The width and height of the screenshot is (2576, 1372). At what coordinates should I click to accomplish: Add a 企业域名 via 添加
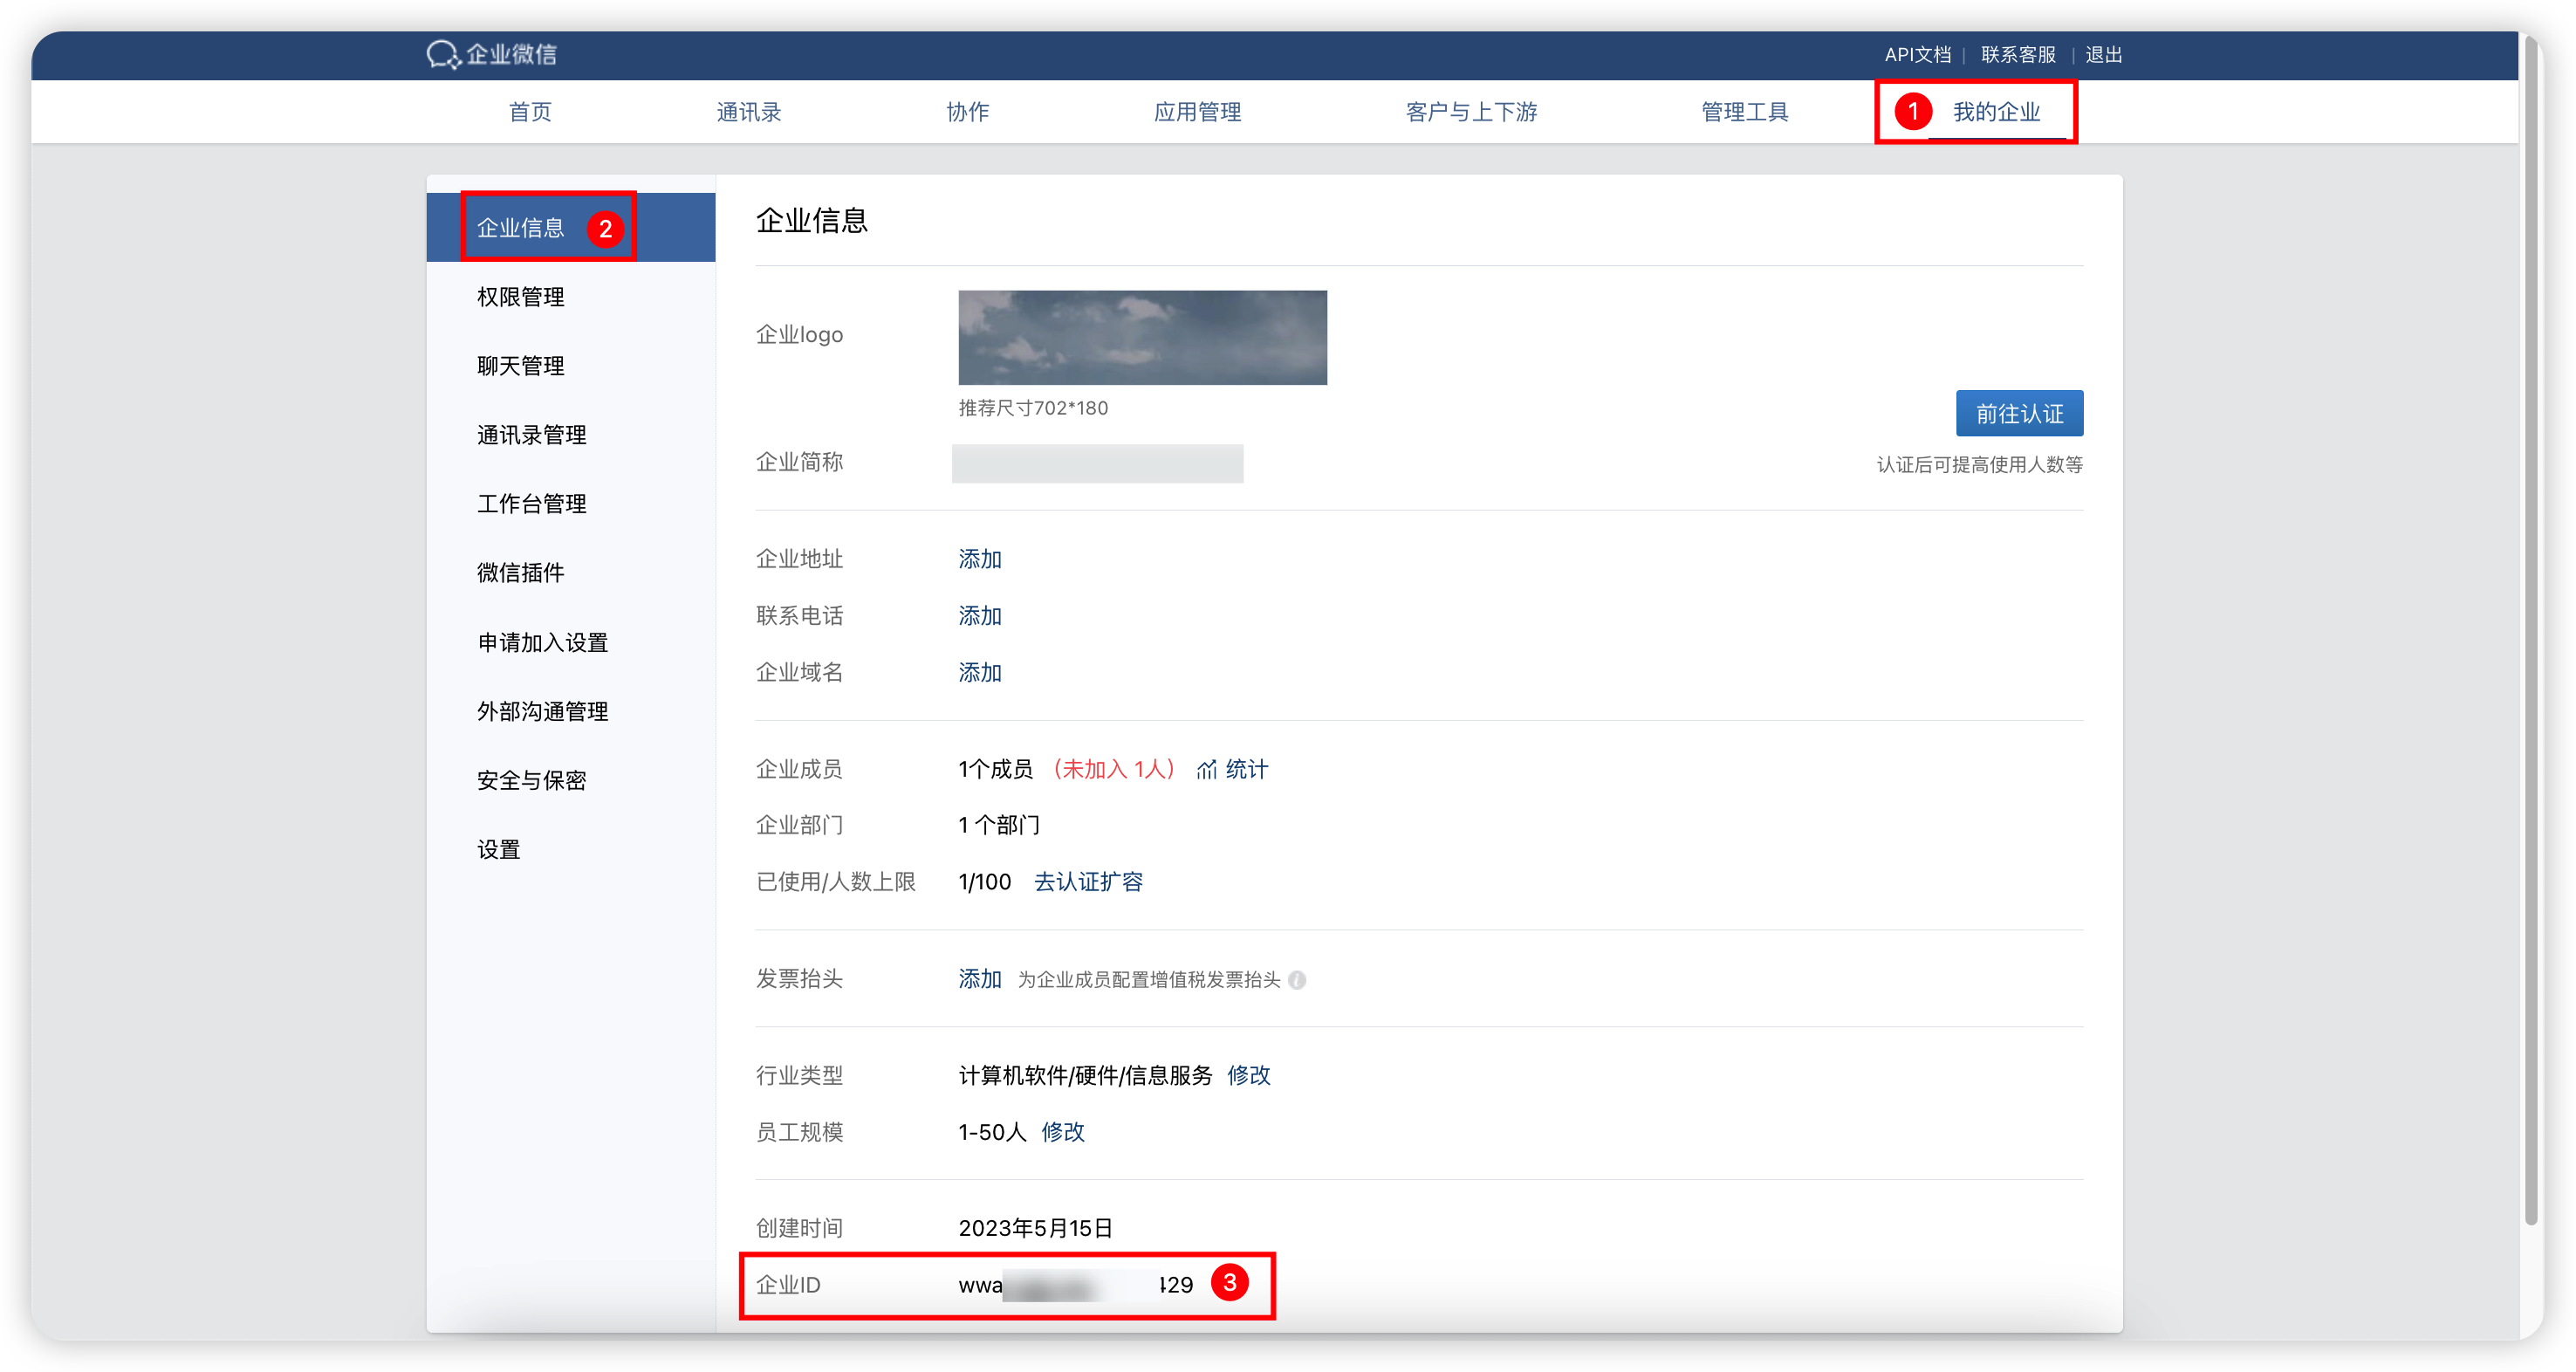coord(980,673)
